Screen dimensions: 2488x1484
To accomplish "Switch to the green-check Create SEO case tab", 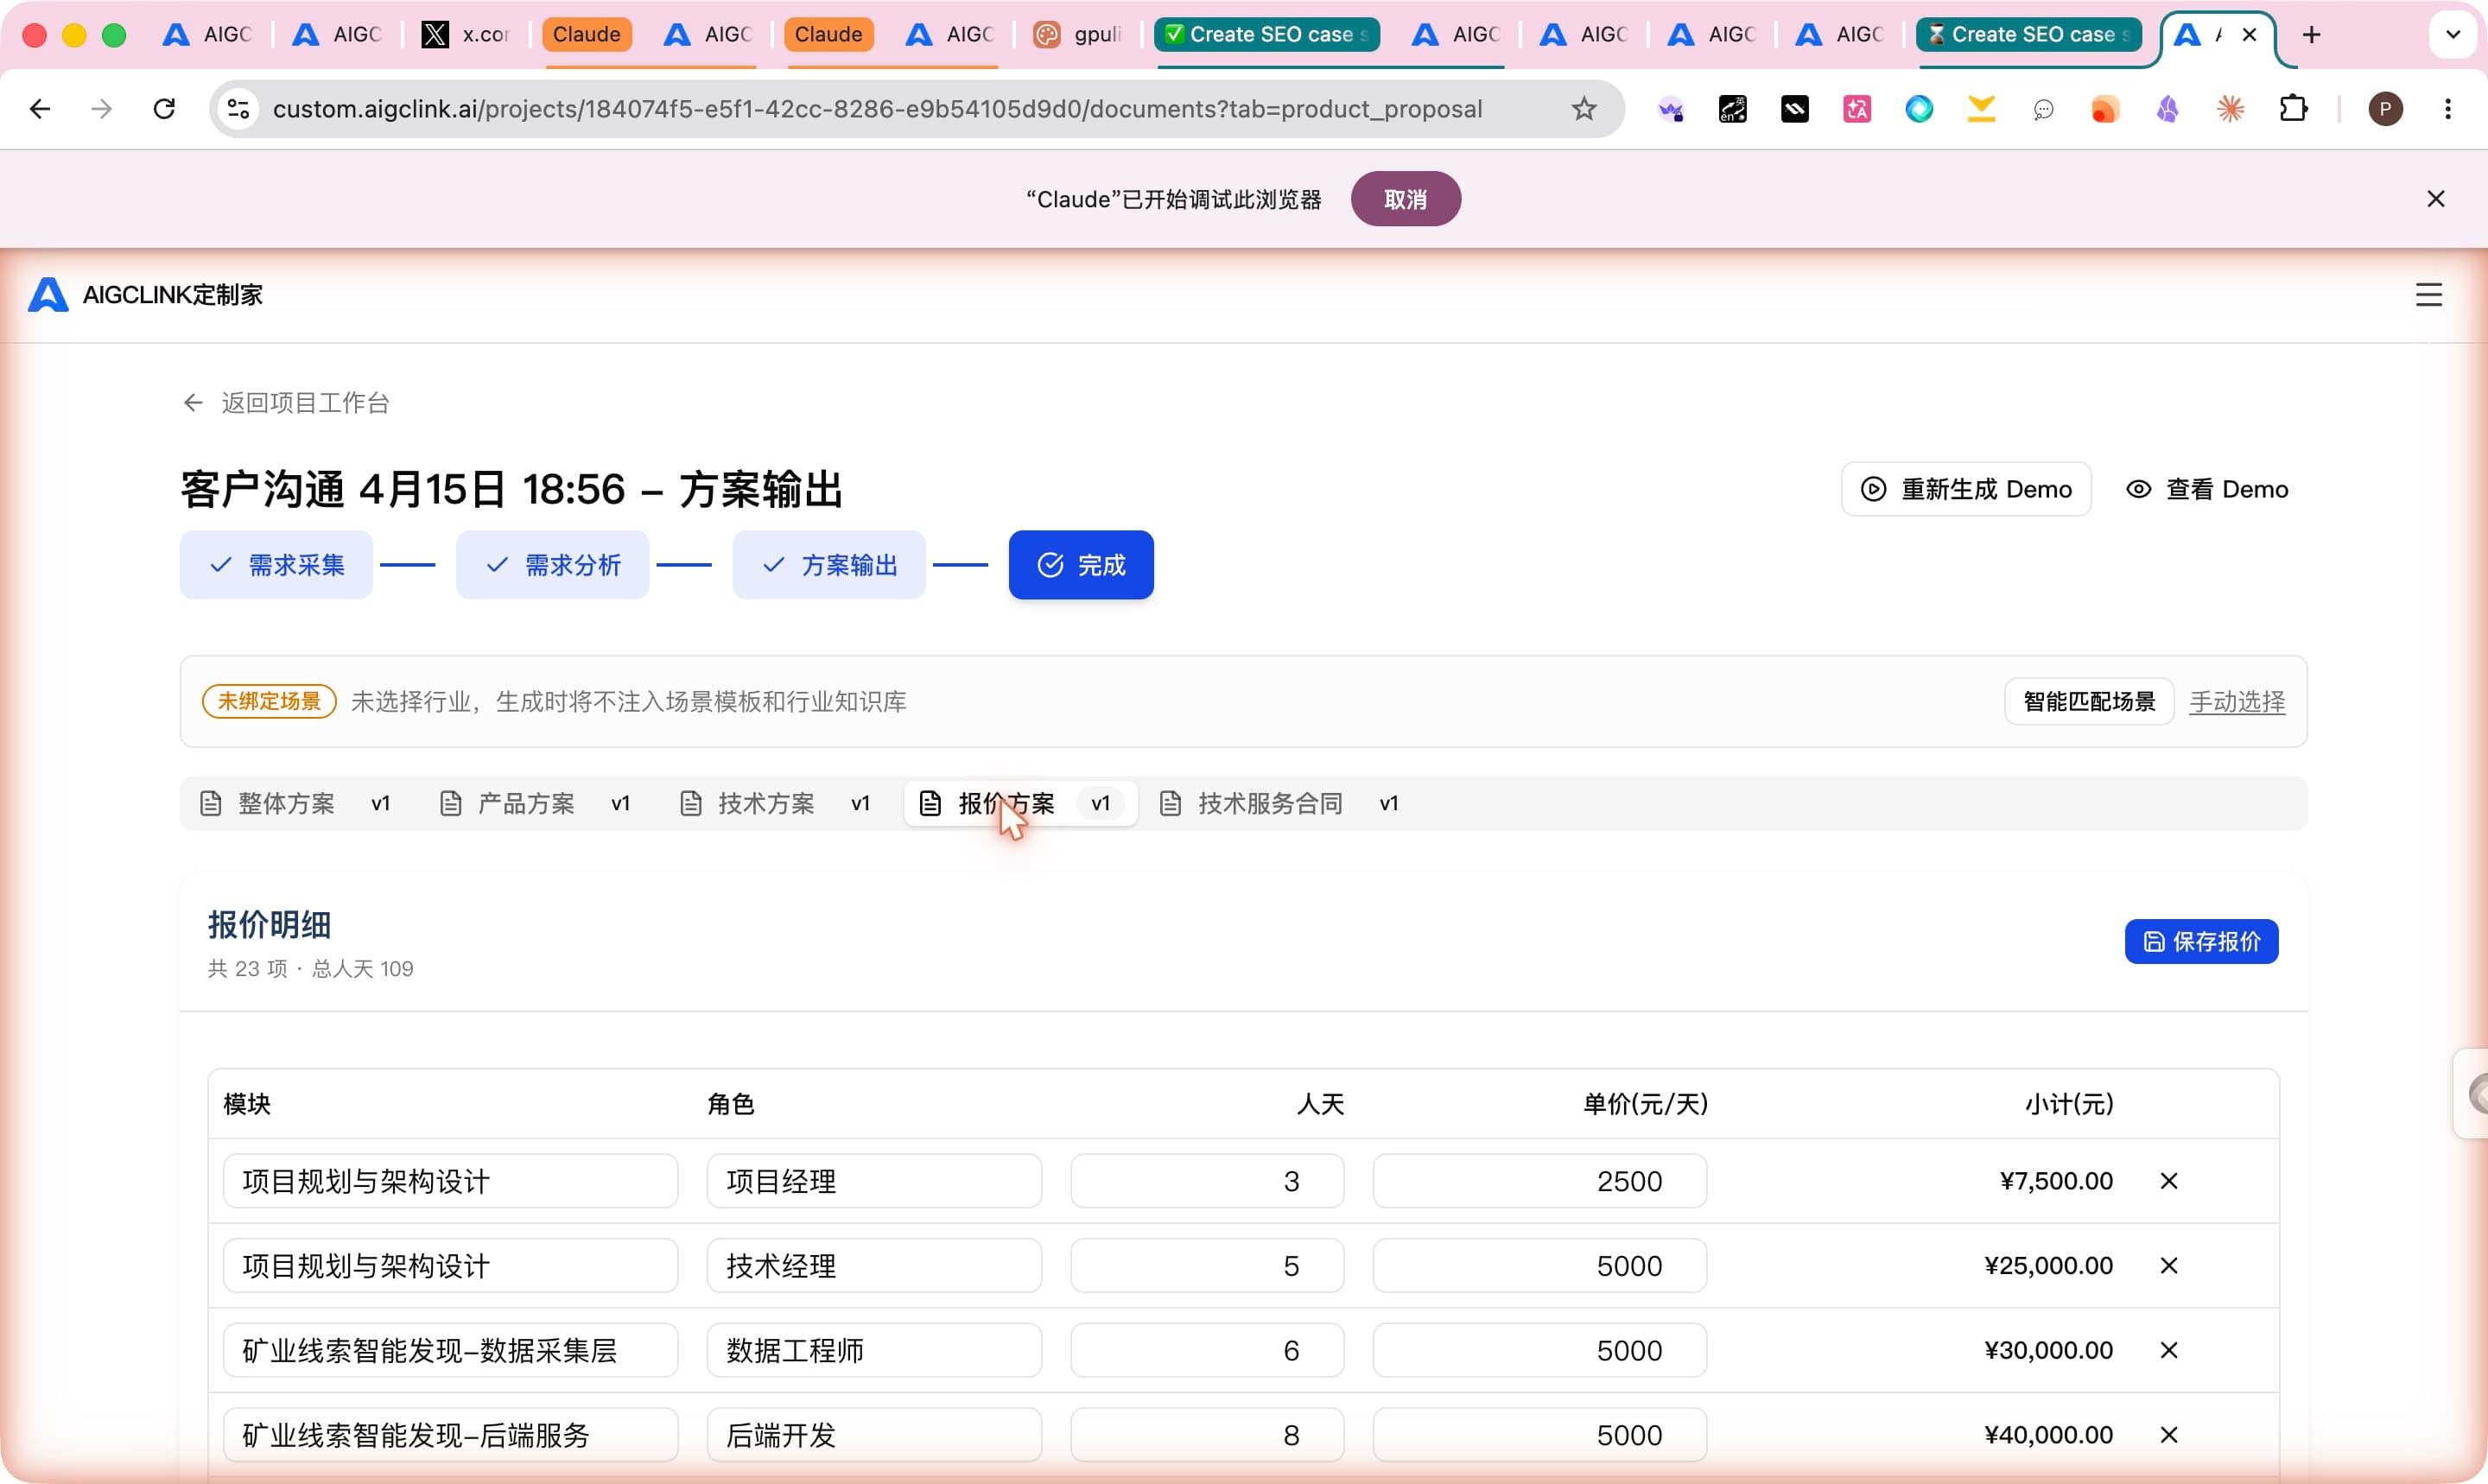I will [1268, 35].
